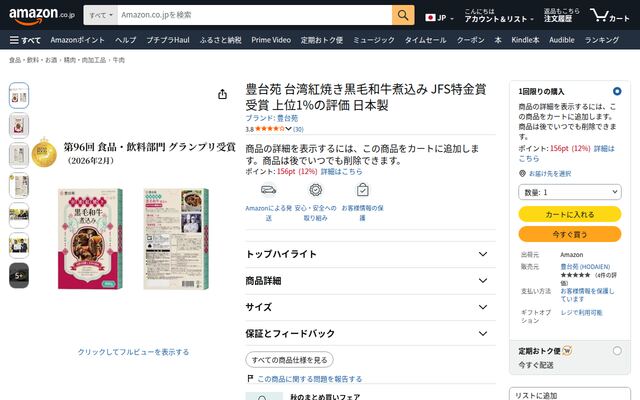Viewport: 640px width, 400px height.
Task: Click the お客様情報の保護 bag icon
Action: (x=362, y=190)
